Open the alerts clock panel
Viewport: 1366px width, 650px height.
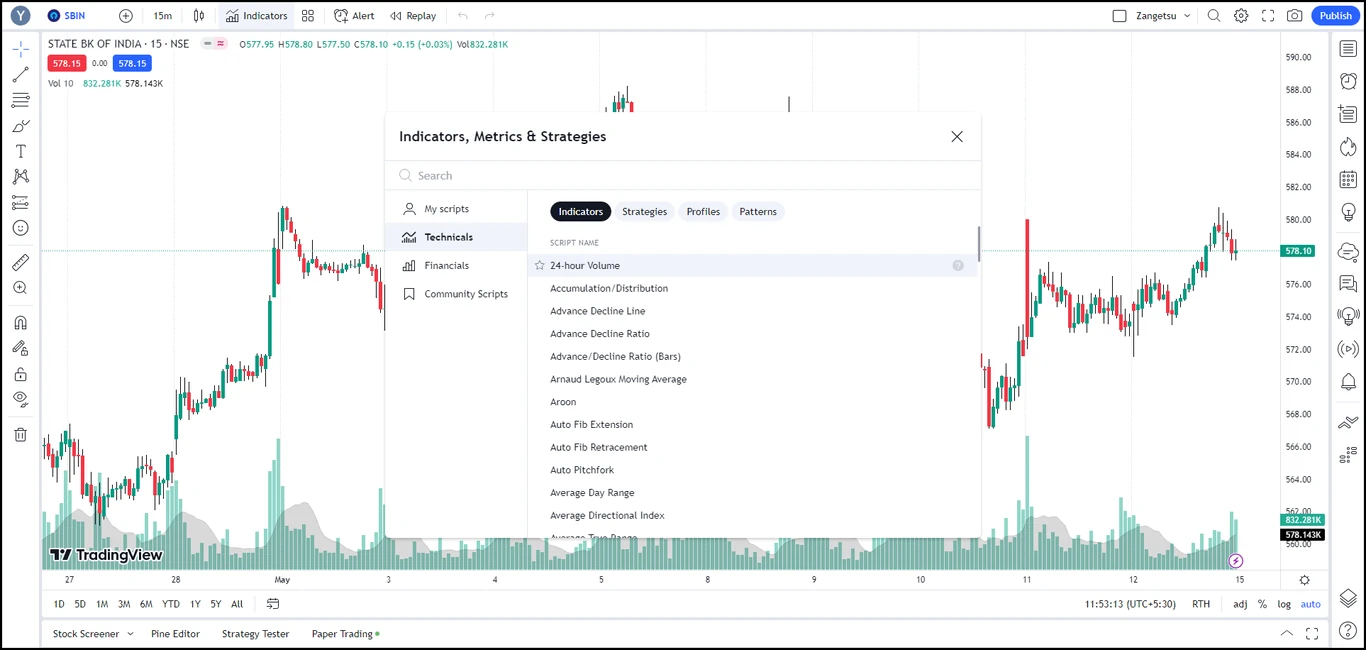pos(1348,81)
